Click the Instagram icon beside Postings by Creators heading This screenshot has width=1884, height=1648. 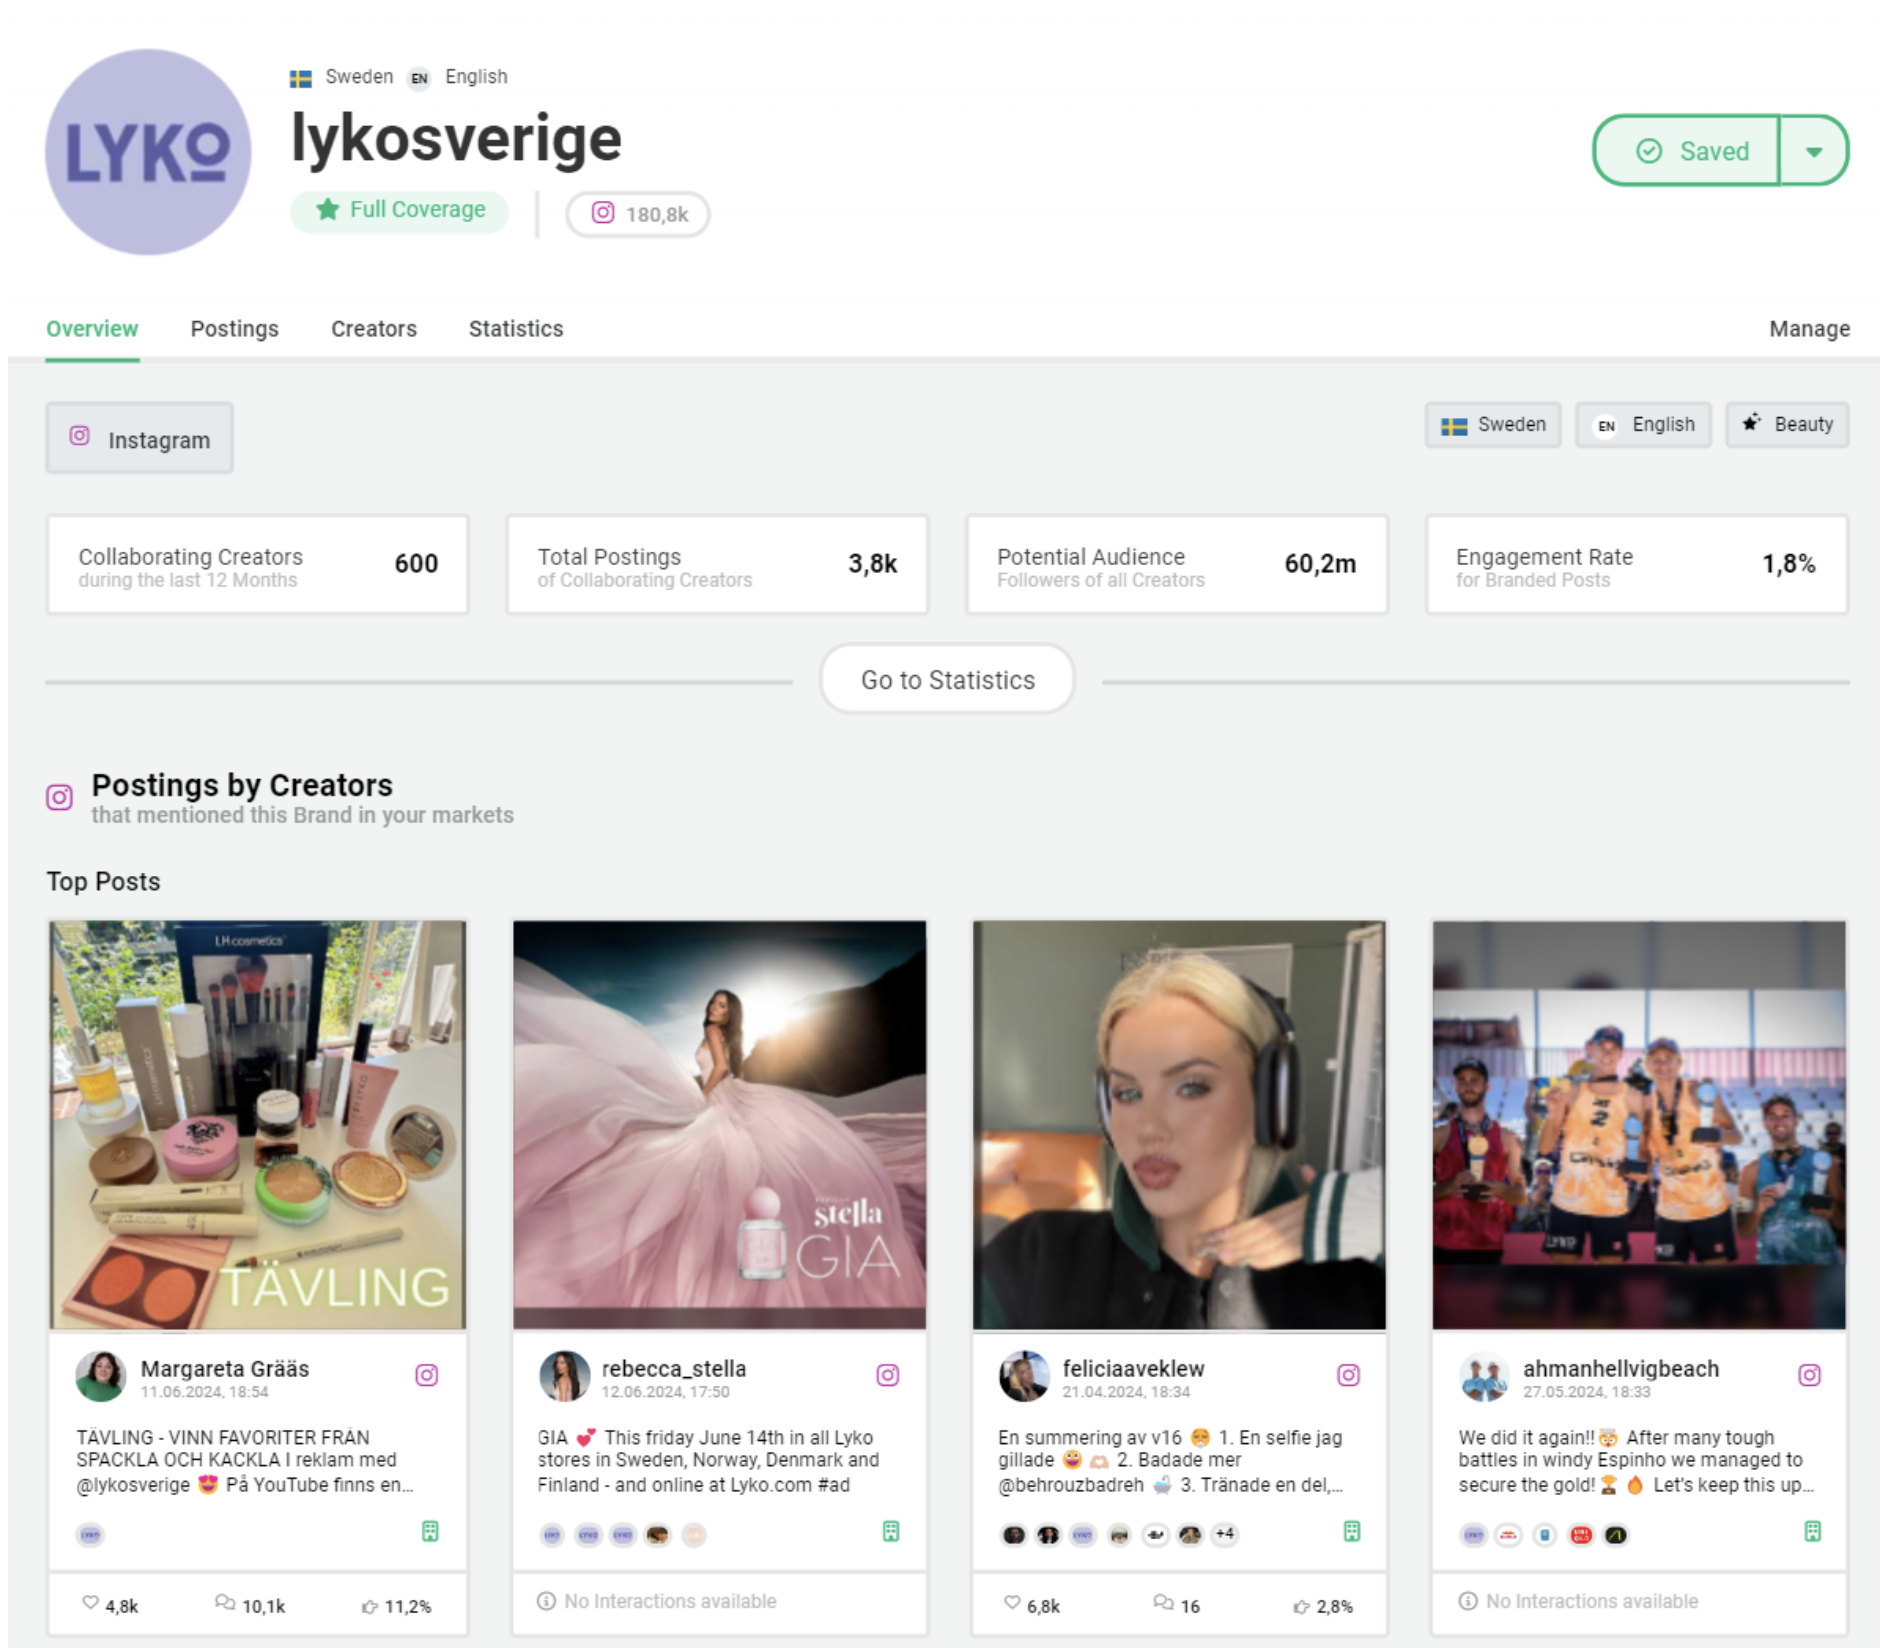click(x=60, y=795)
